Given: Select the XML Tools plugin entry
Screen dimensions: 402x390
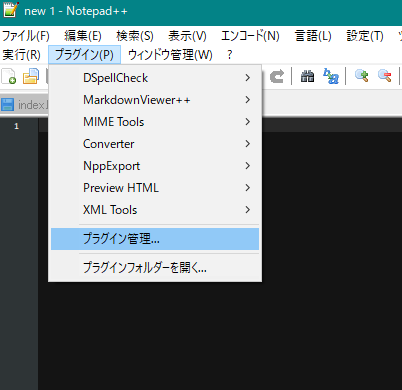Looking at the screenshot, I should click(155, 210).
